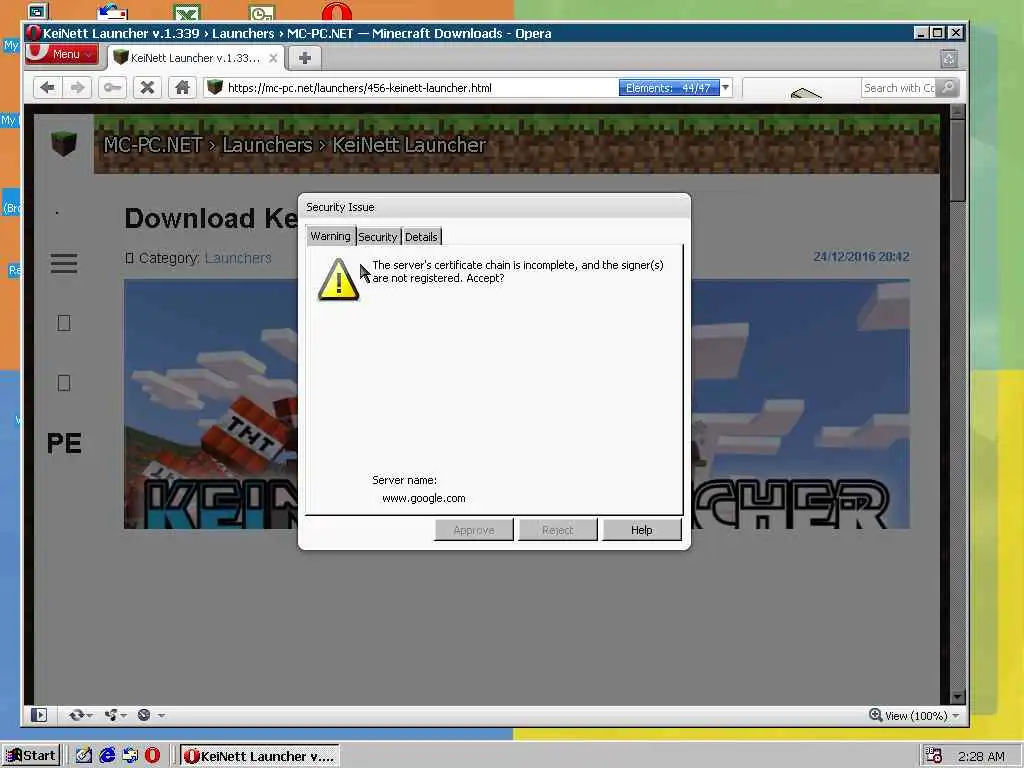This screenshot has width=1024, height=768.
Task: Toggle the Opera side panel button
Action: pyautogui.click(x=39, y=715)
